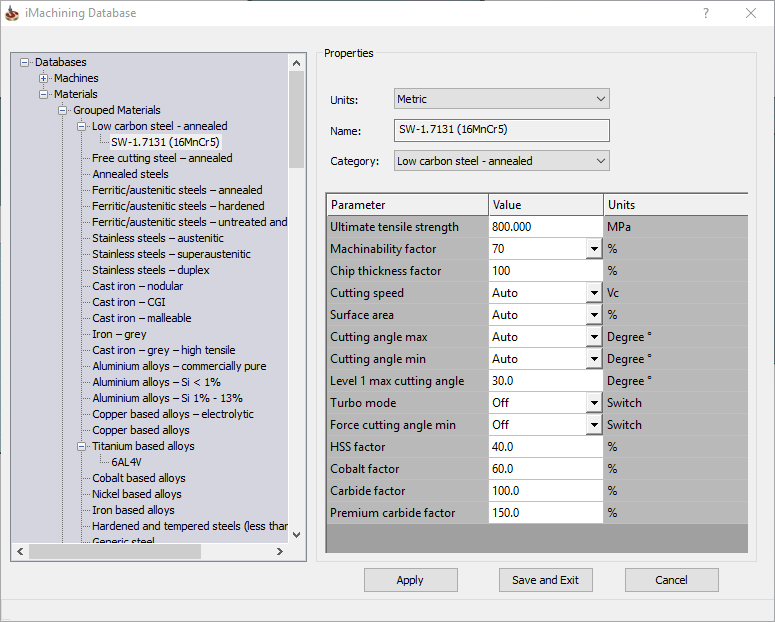The width and height of the screenshot is (775, 622).
Task: Click the help question mark icon
Action: pos(706,13)
